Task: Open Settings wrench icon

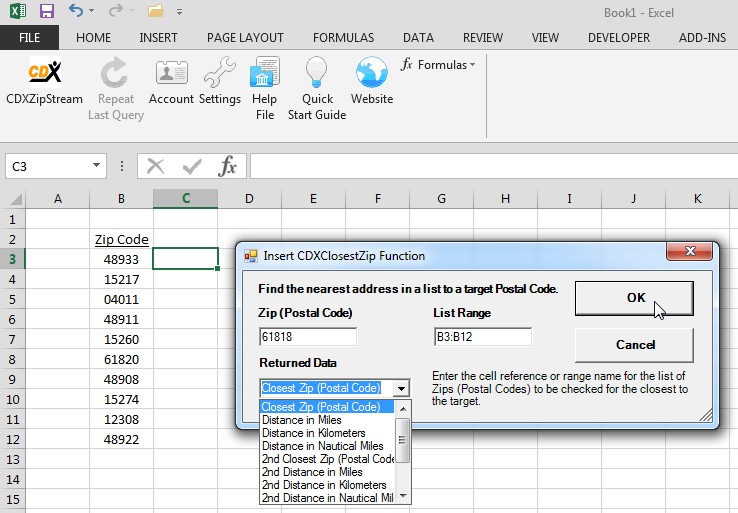Action: [x=219, y=72]
